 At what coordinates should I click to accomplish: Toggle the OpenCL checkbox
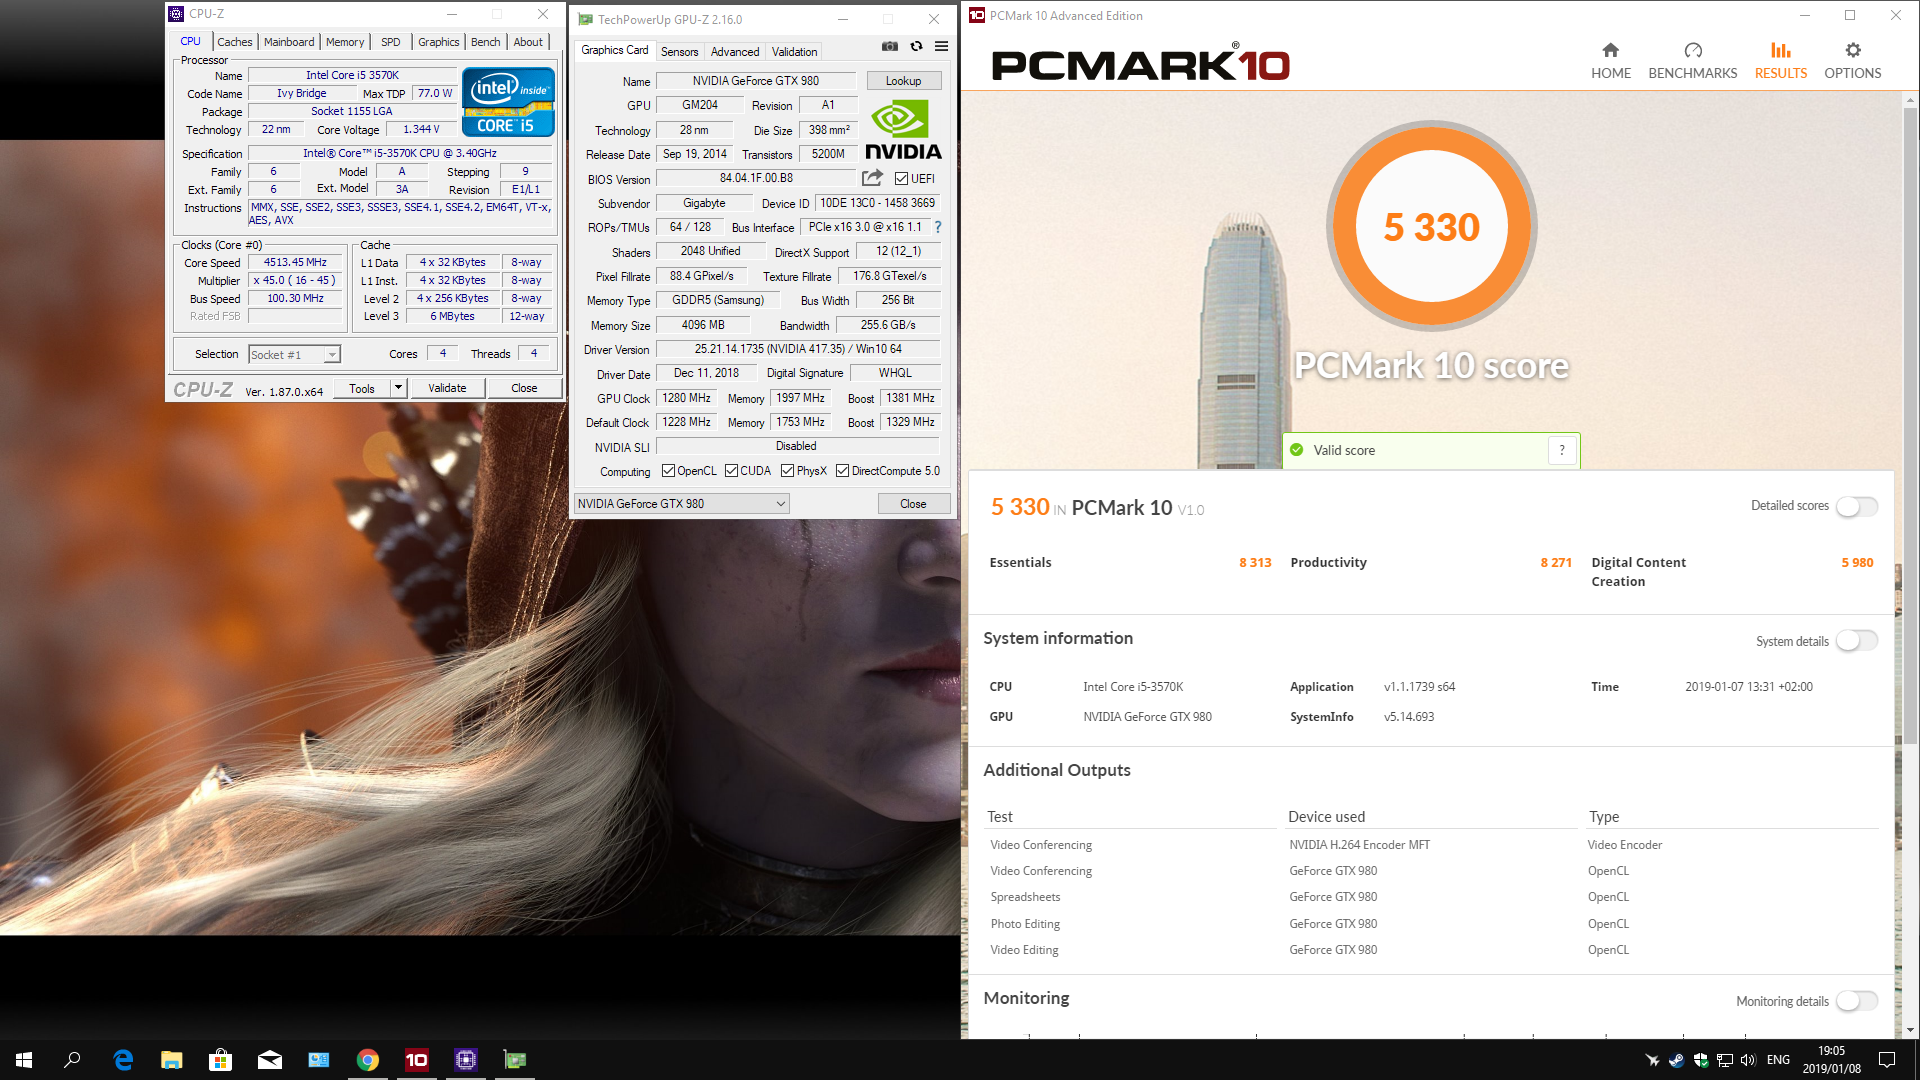668,471
